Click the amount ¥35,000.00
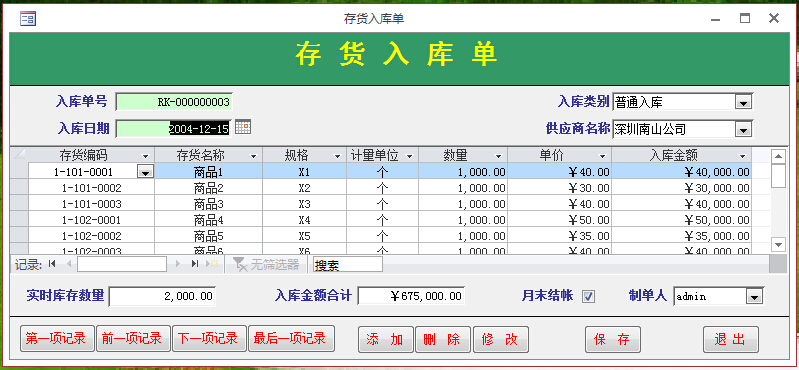 682,236
